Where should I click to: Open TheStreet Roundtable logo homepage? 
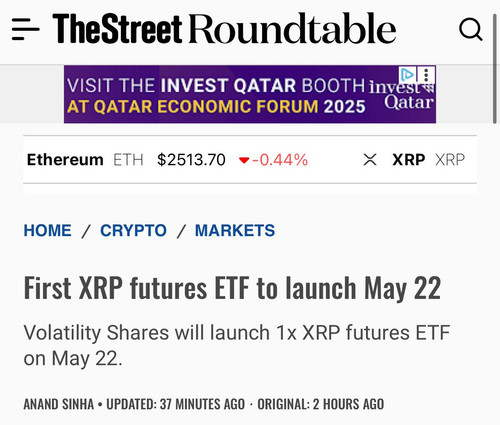tap(224, 29)
